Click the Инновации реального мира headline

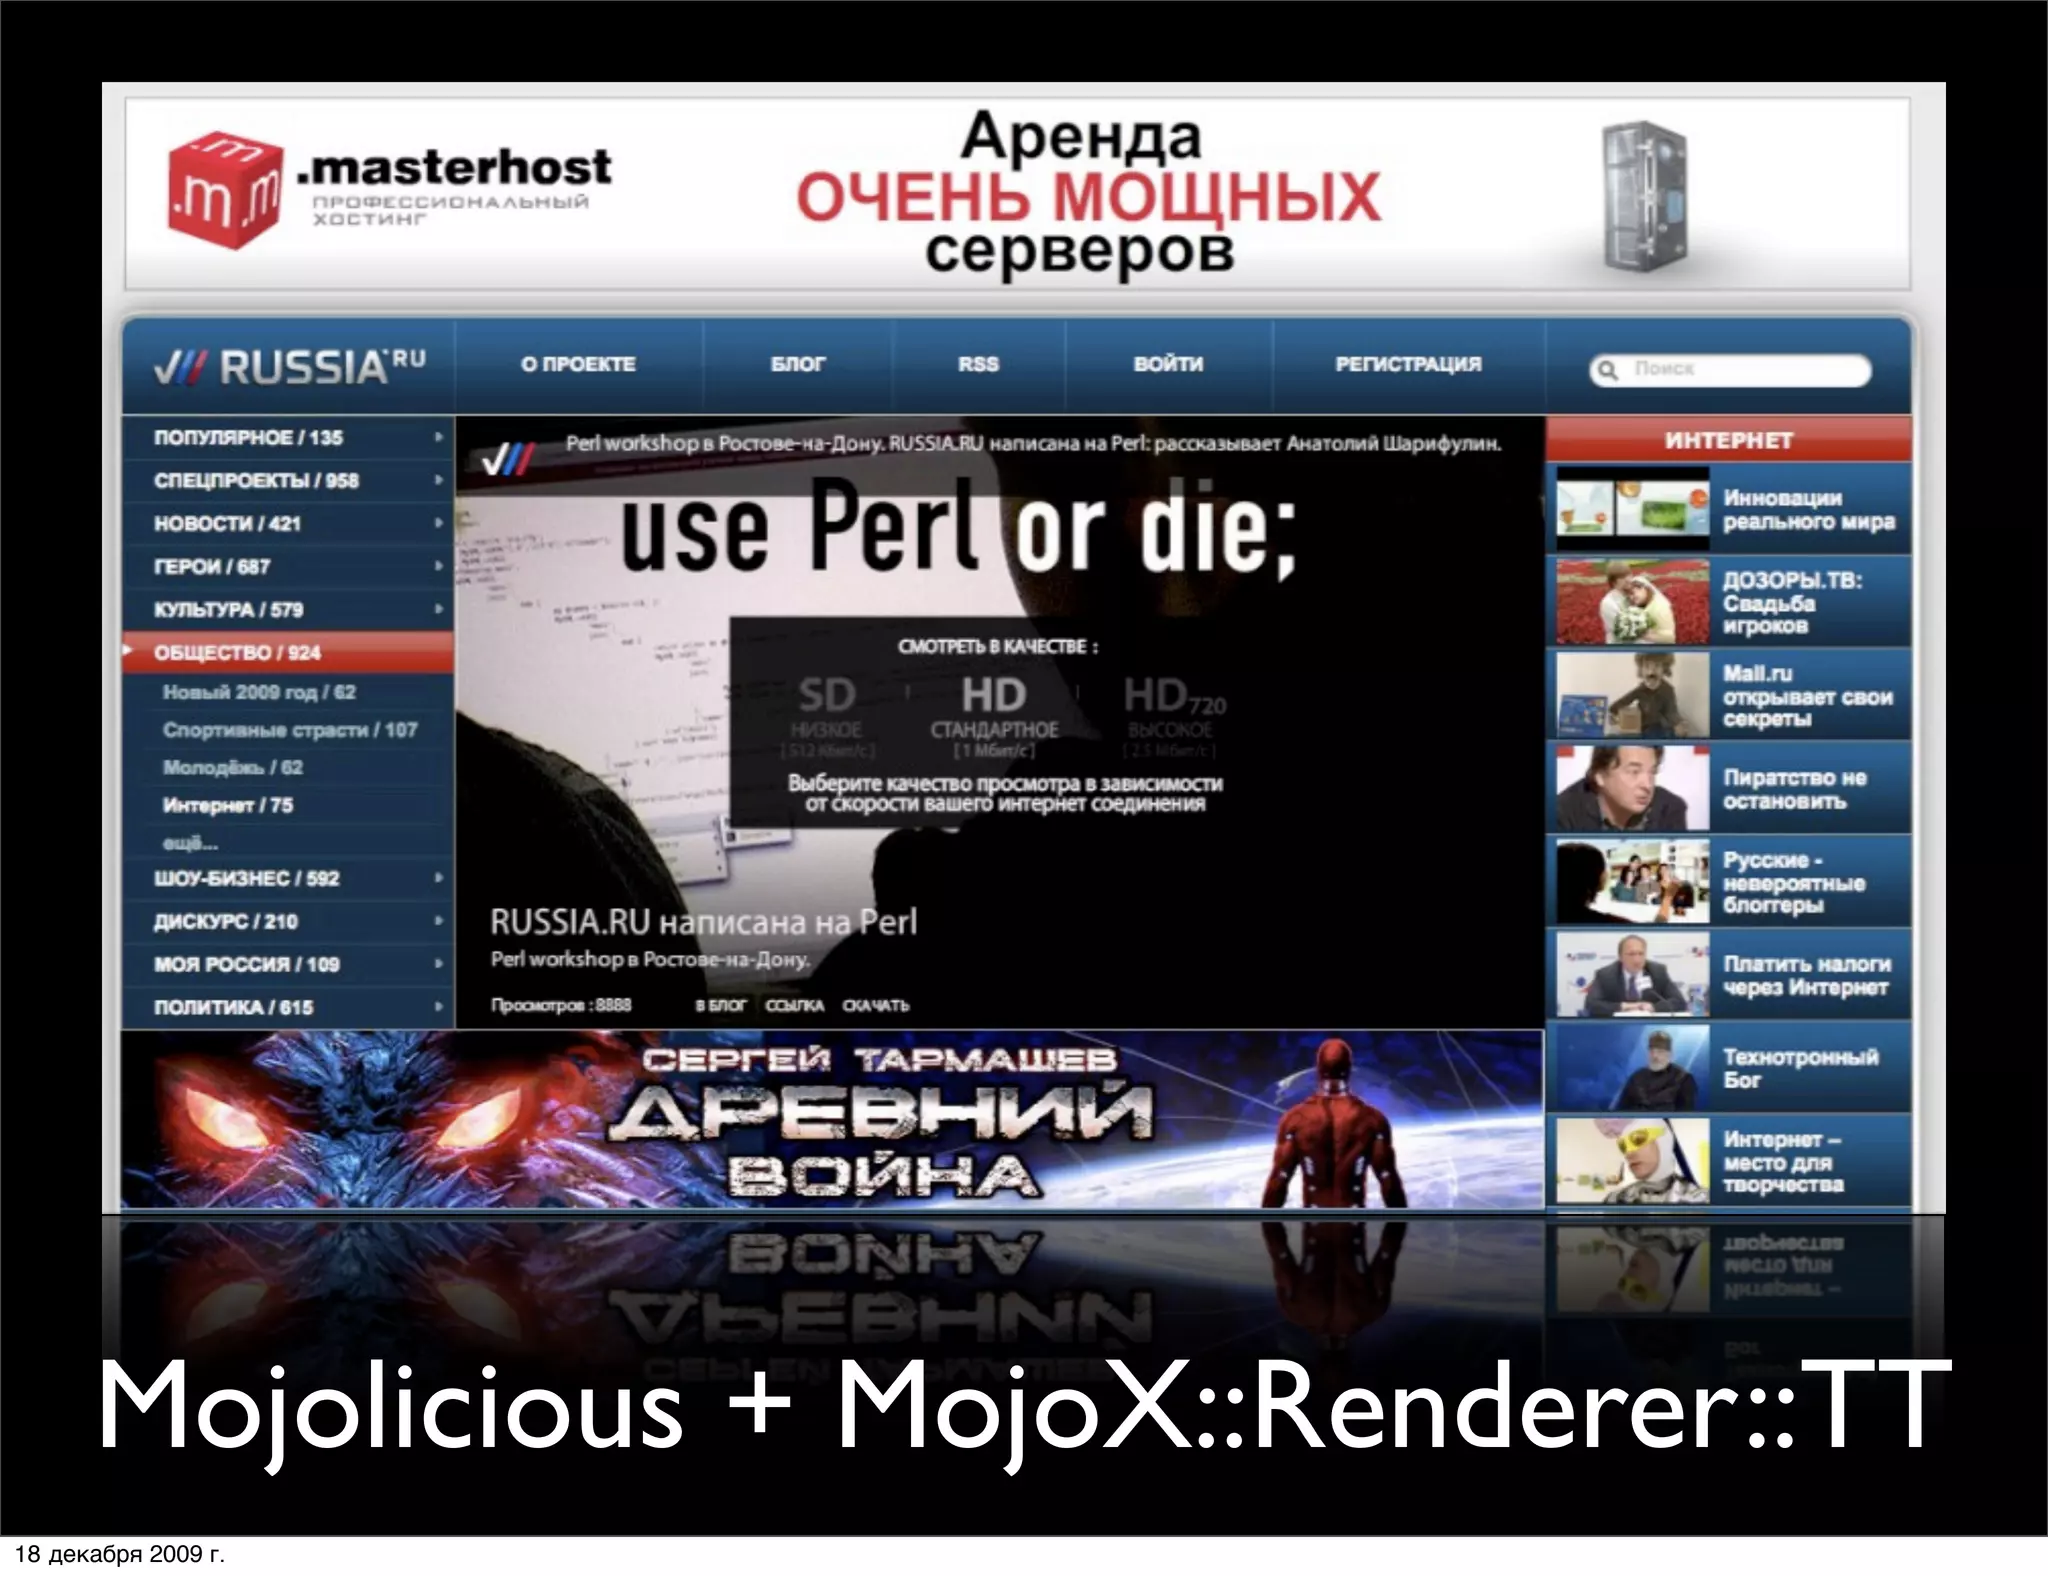click(1808, 510)
